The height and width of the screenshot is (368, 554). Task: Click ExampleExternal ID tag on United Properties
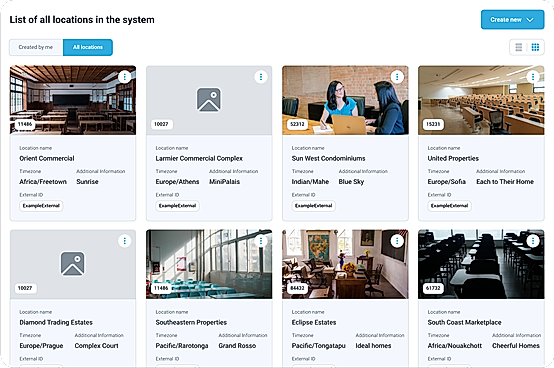coord(449,206)
